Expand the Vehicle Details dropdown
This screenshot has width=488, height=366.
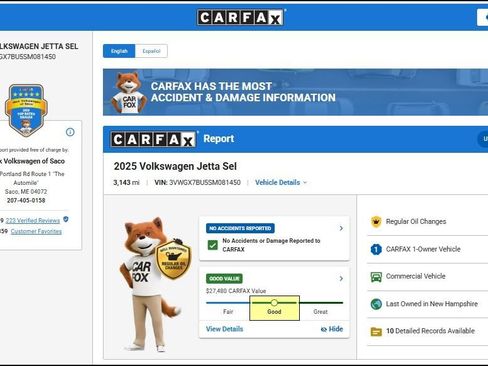coord(281,182)
